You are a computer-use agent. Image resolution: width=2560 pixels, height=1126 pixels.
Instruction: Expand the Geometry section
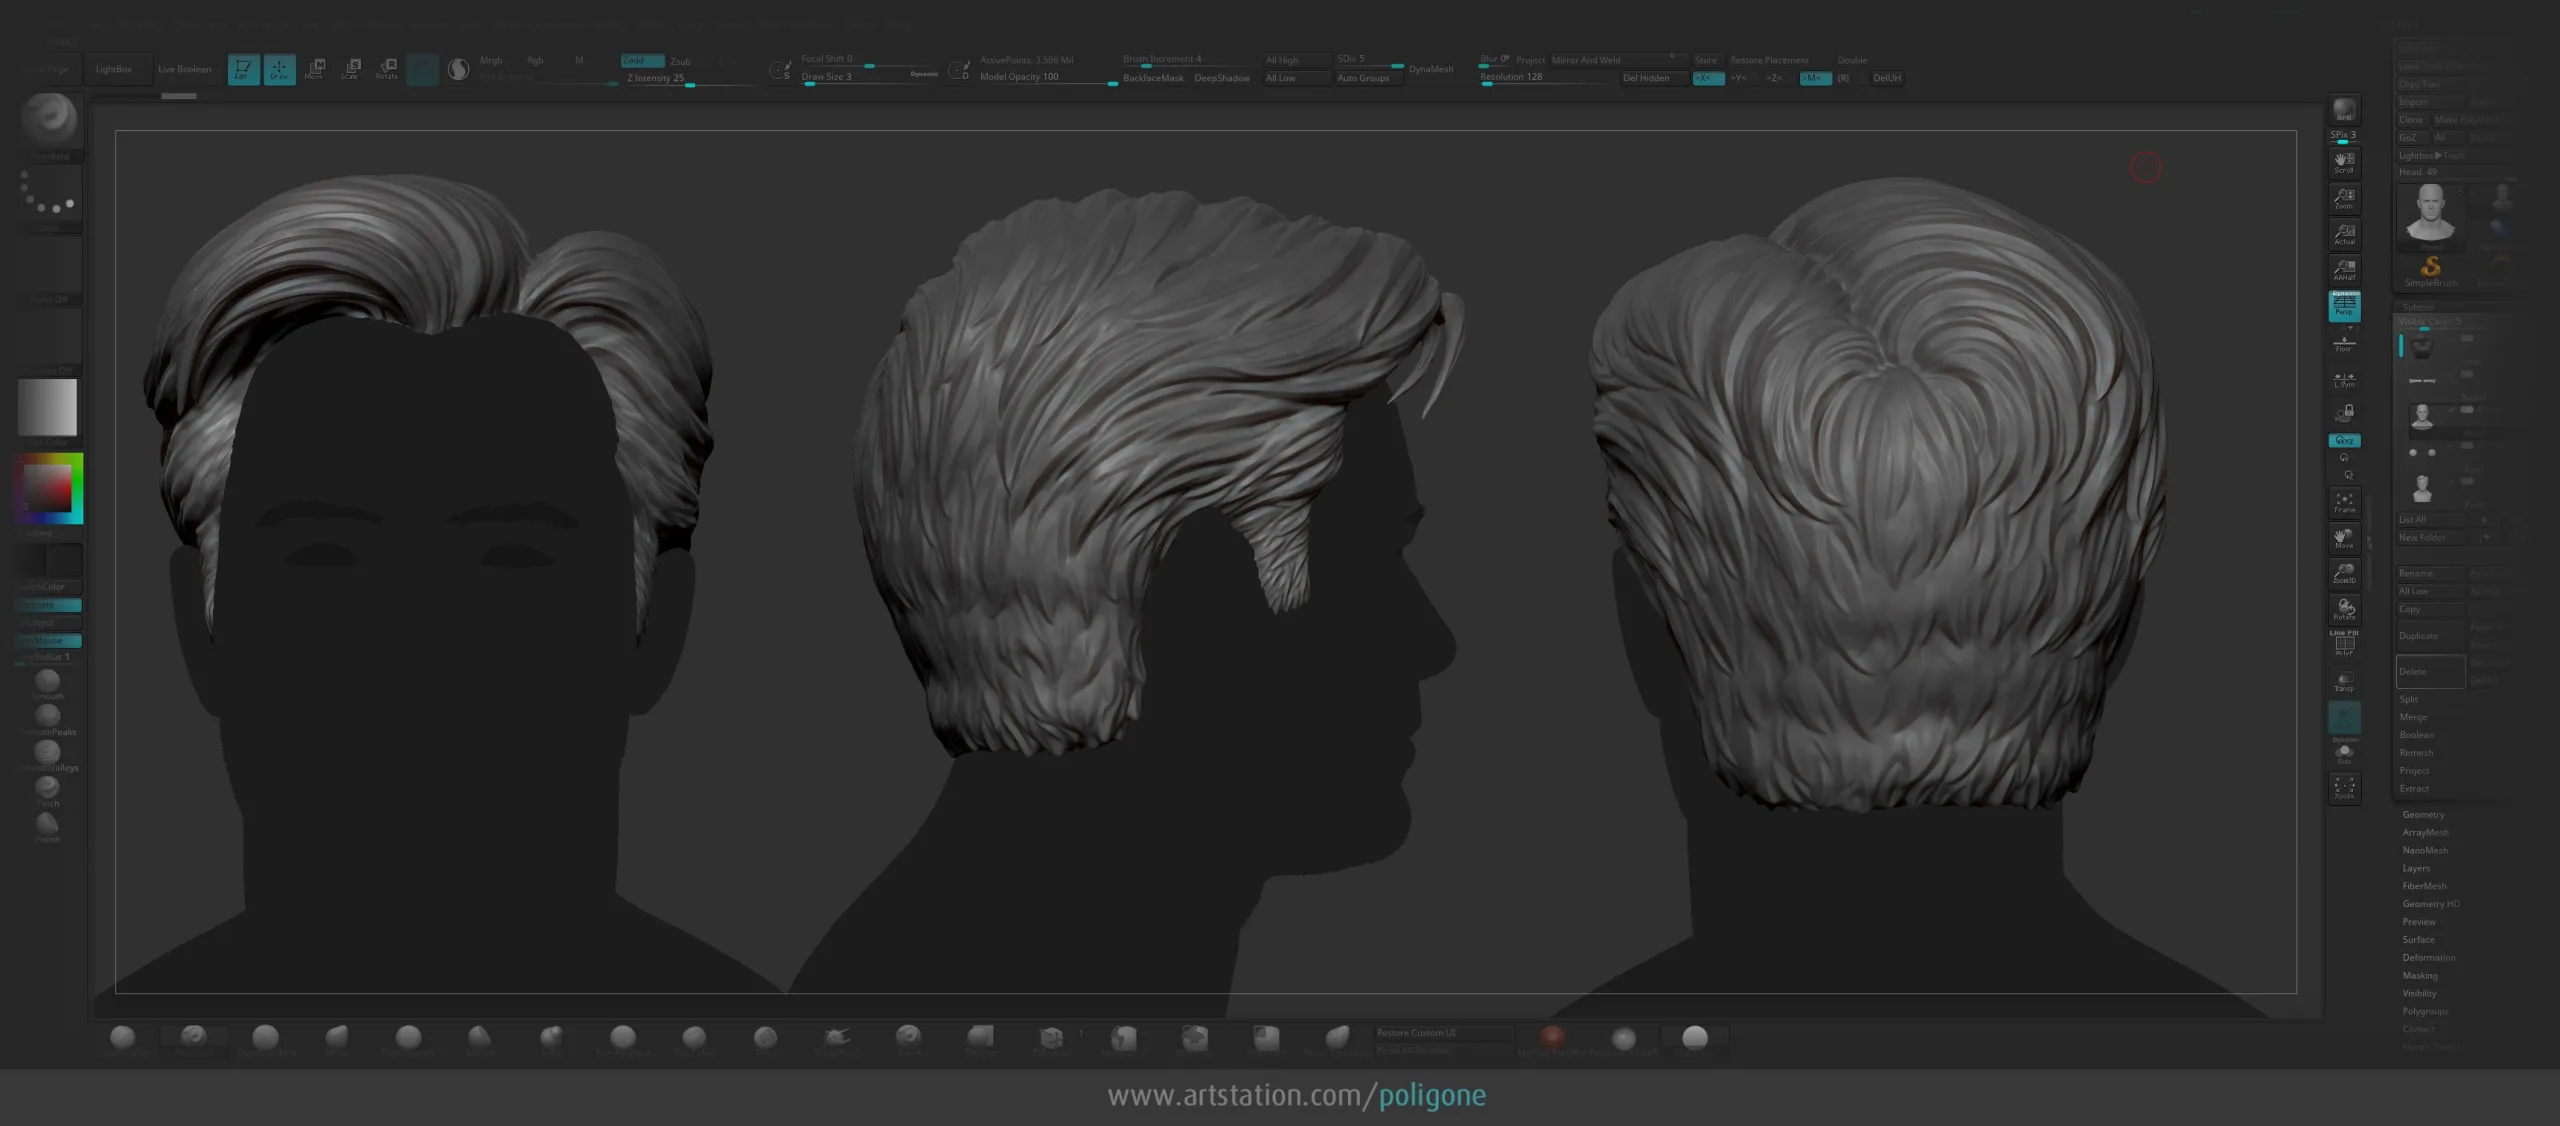[x=2423, y=815]
